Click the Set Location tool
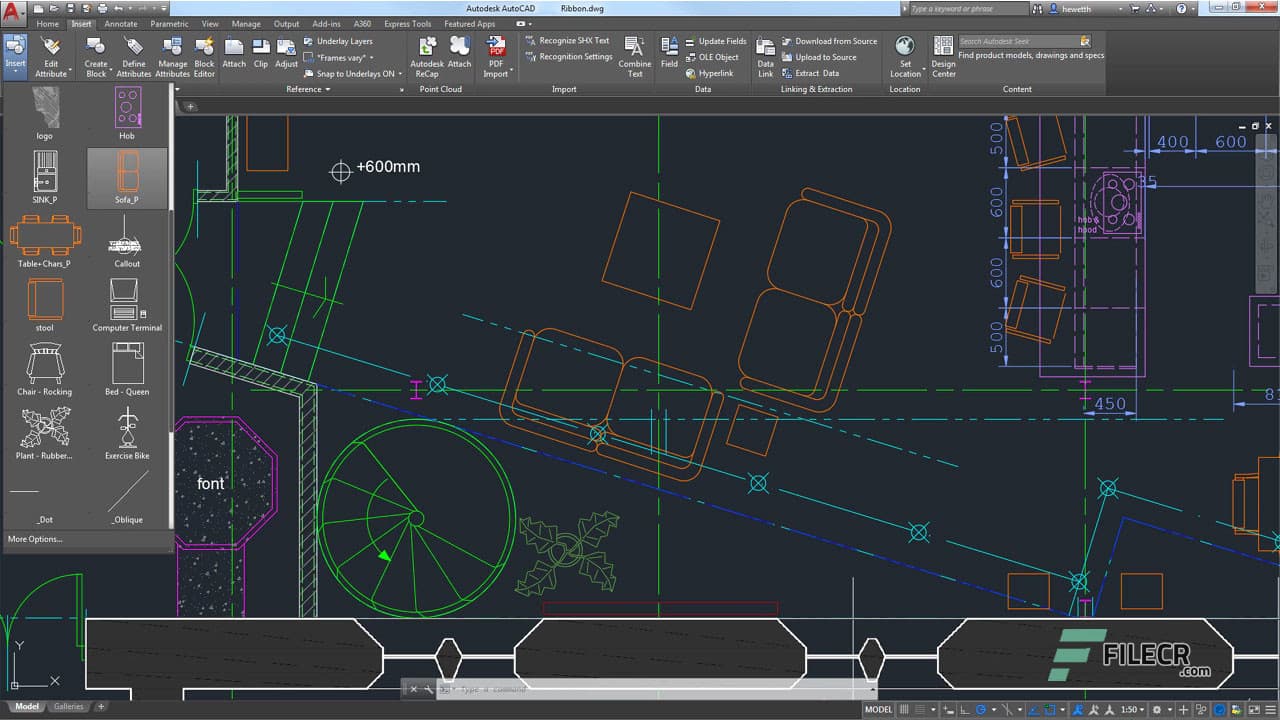 pos(905,55)
